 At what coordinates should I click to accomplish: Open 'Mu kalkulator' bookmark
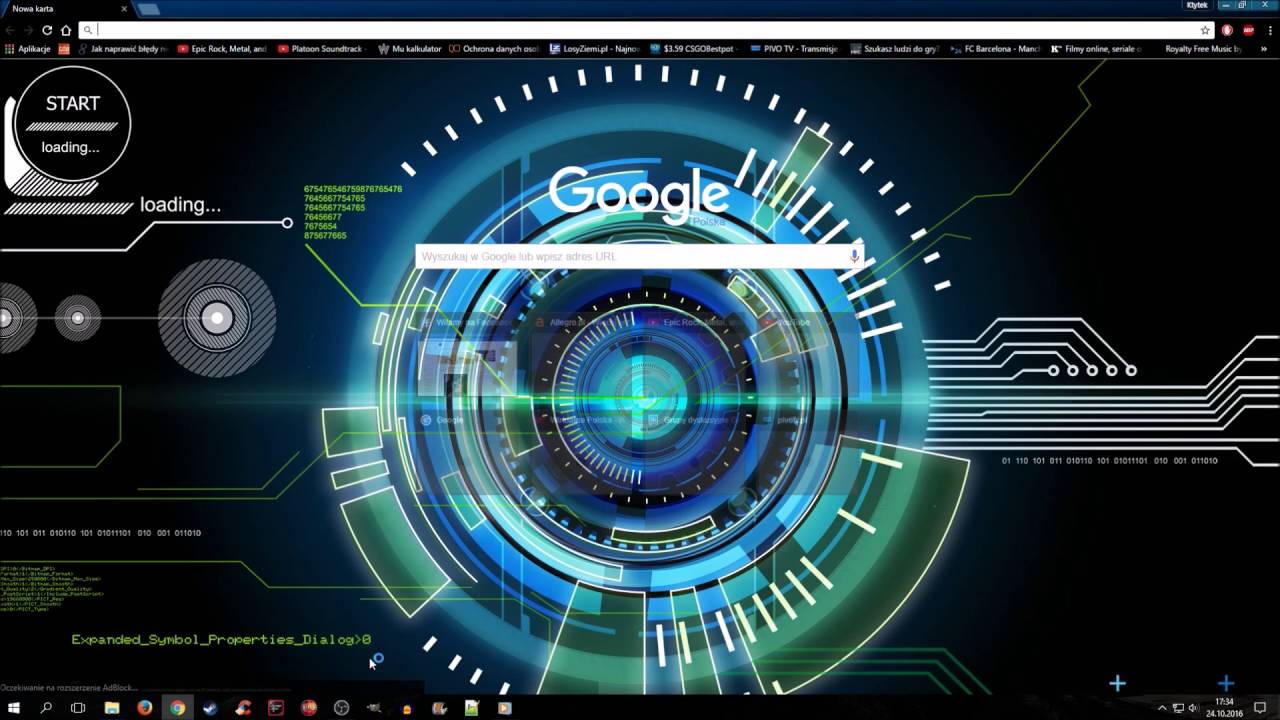(410, 48)
